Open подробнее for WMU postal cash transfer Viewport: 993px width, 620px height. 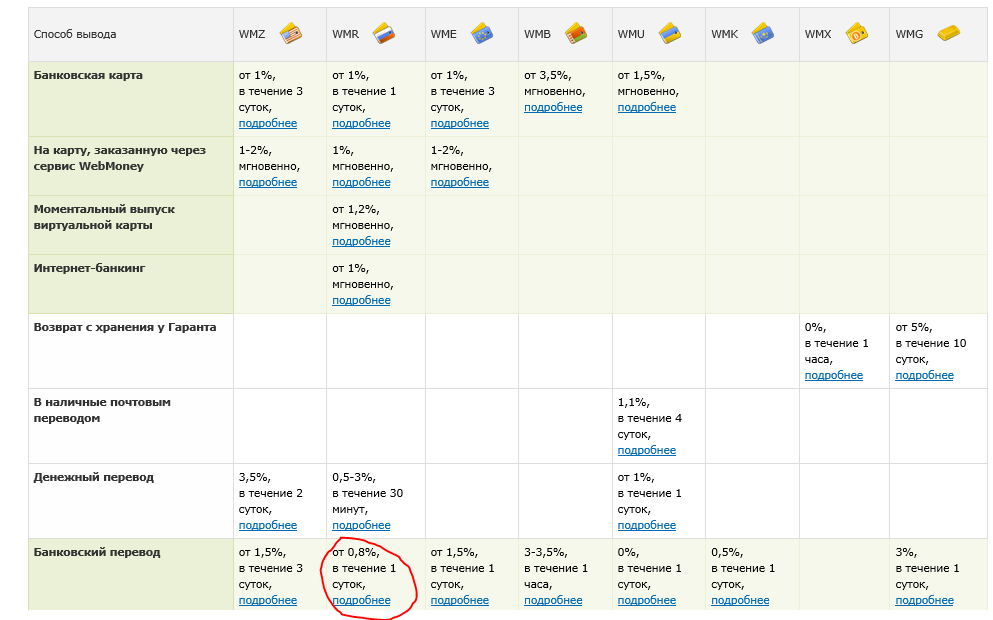point(646,450)
